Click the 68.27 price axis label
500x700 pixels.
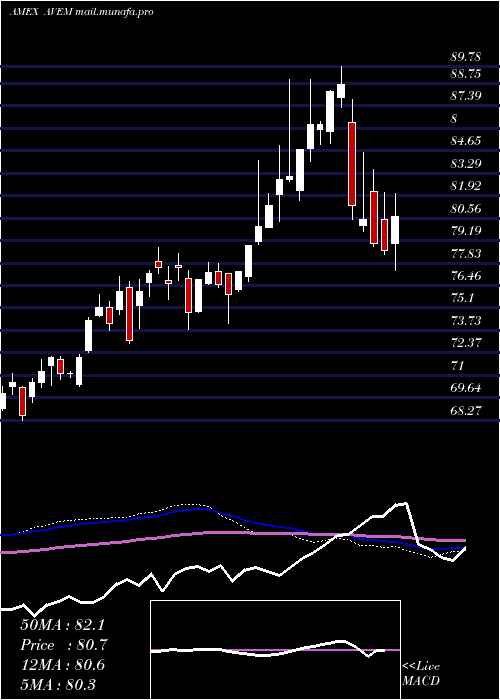click(466, 410)
